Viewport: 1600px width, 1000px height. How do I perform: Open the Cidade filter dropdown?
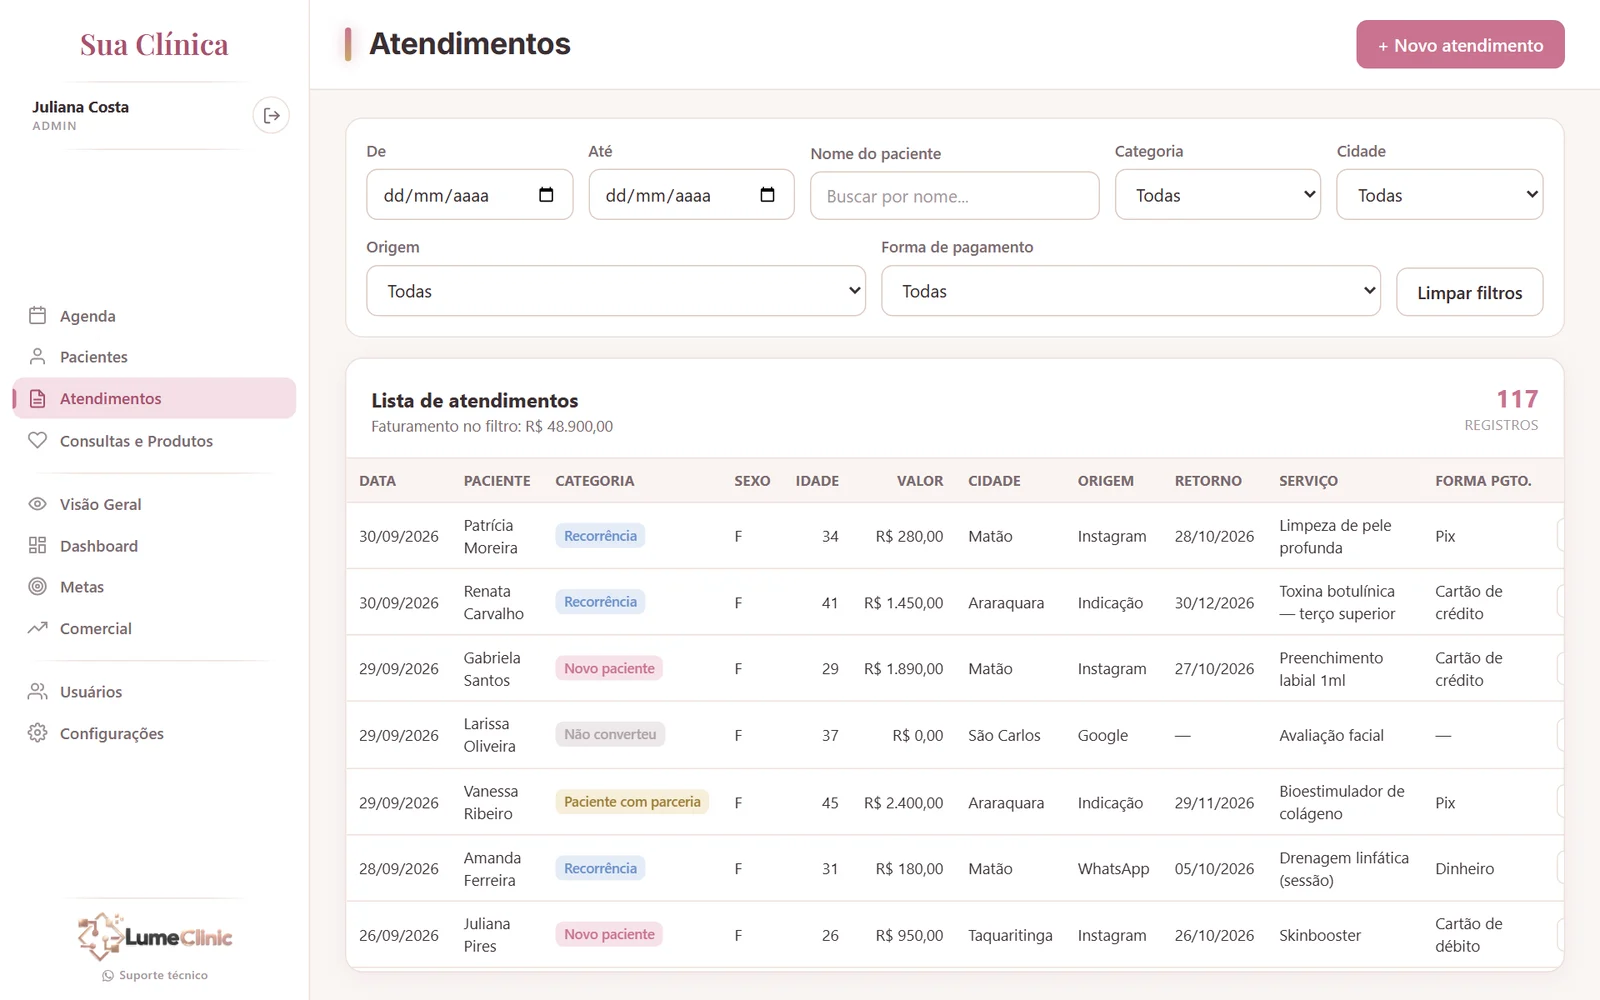tap(1440, 195)
